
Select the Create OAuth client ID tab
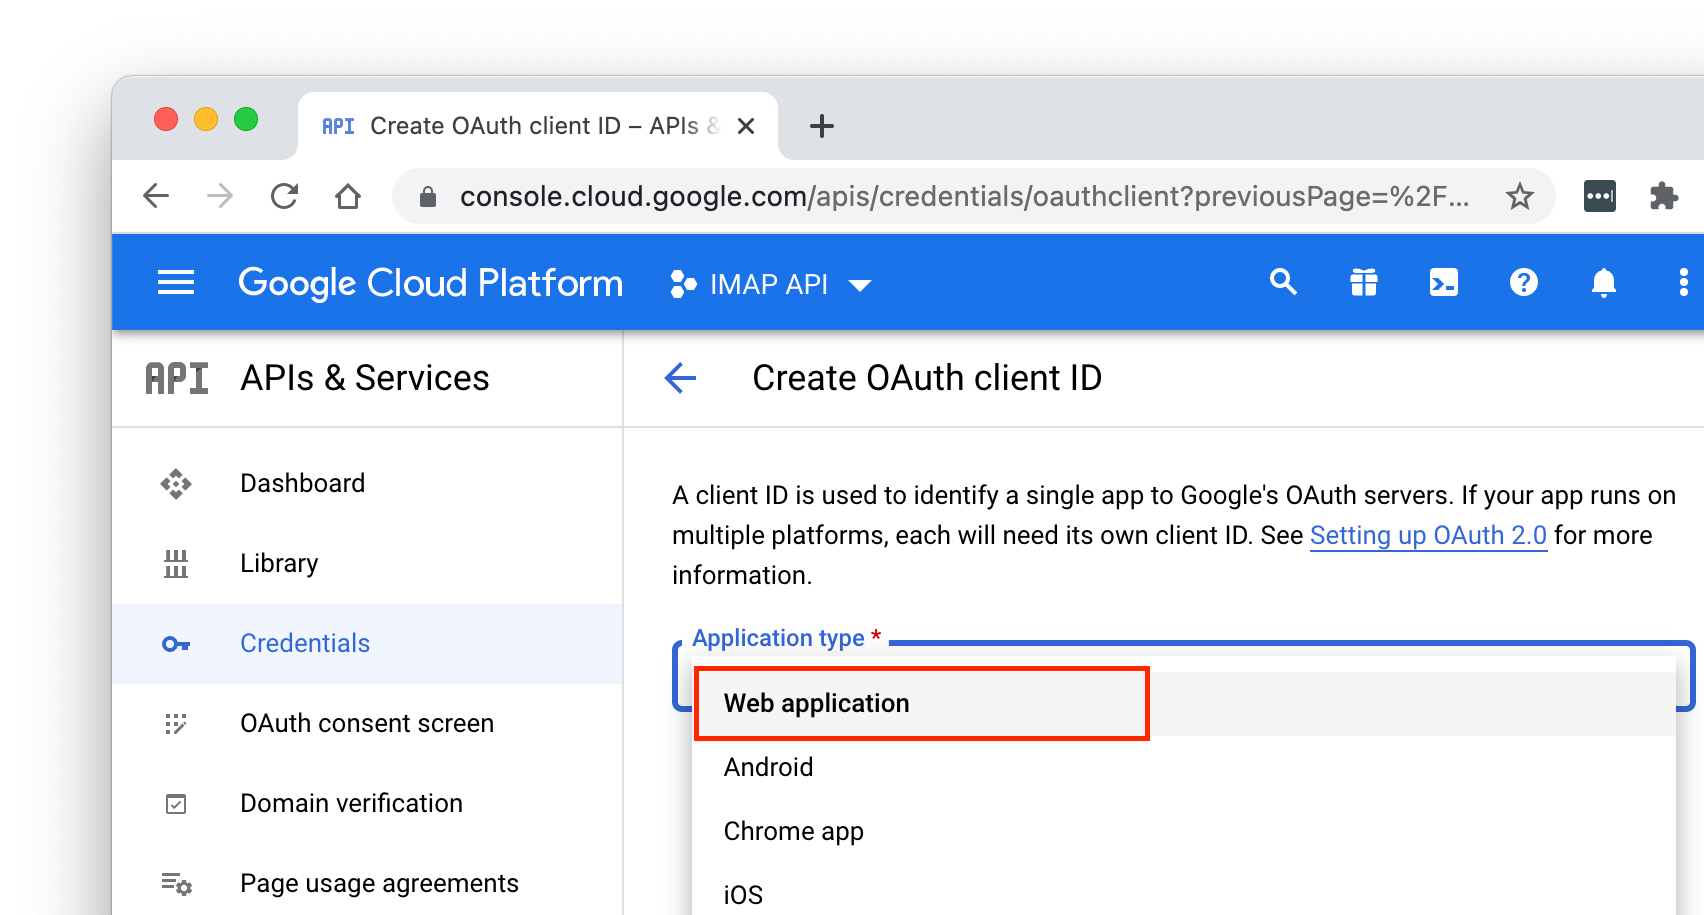click(x=538, y=126)
